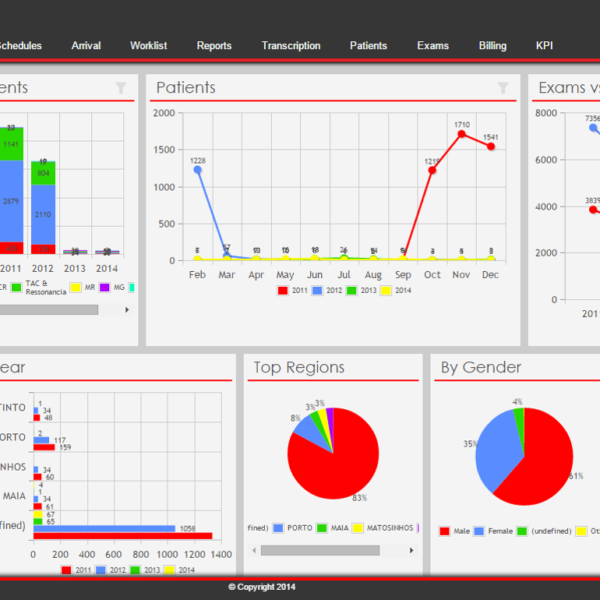Click right arrow of stacked bar chart legend
Viewport: 600px width, 600px height.
tap(127, 310)
